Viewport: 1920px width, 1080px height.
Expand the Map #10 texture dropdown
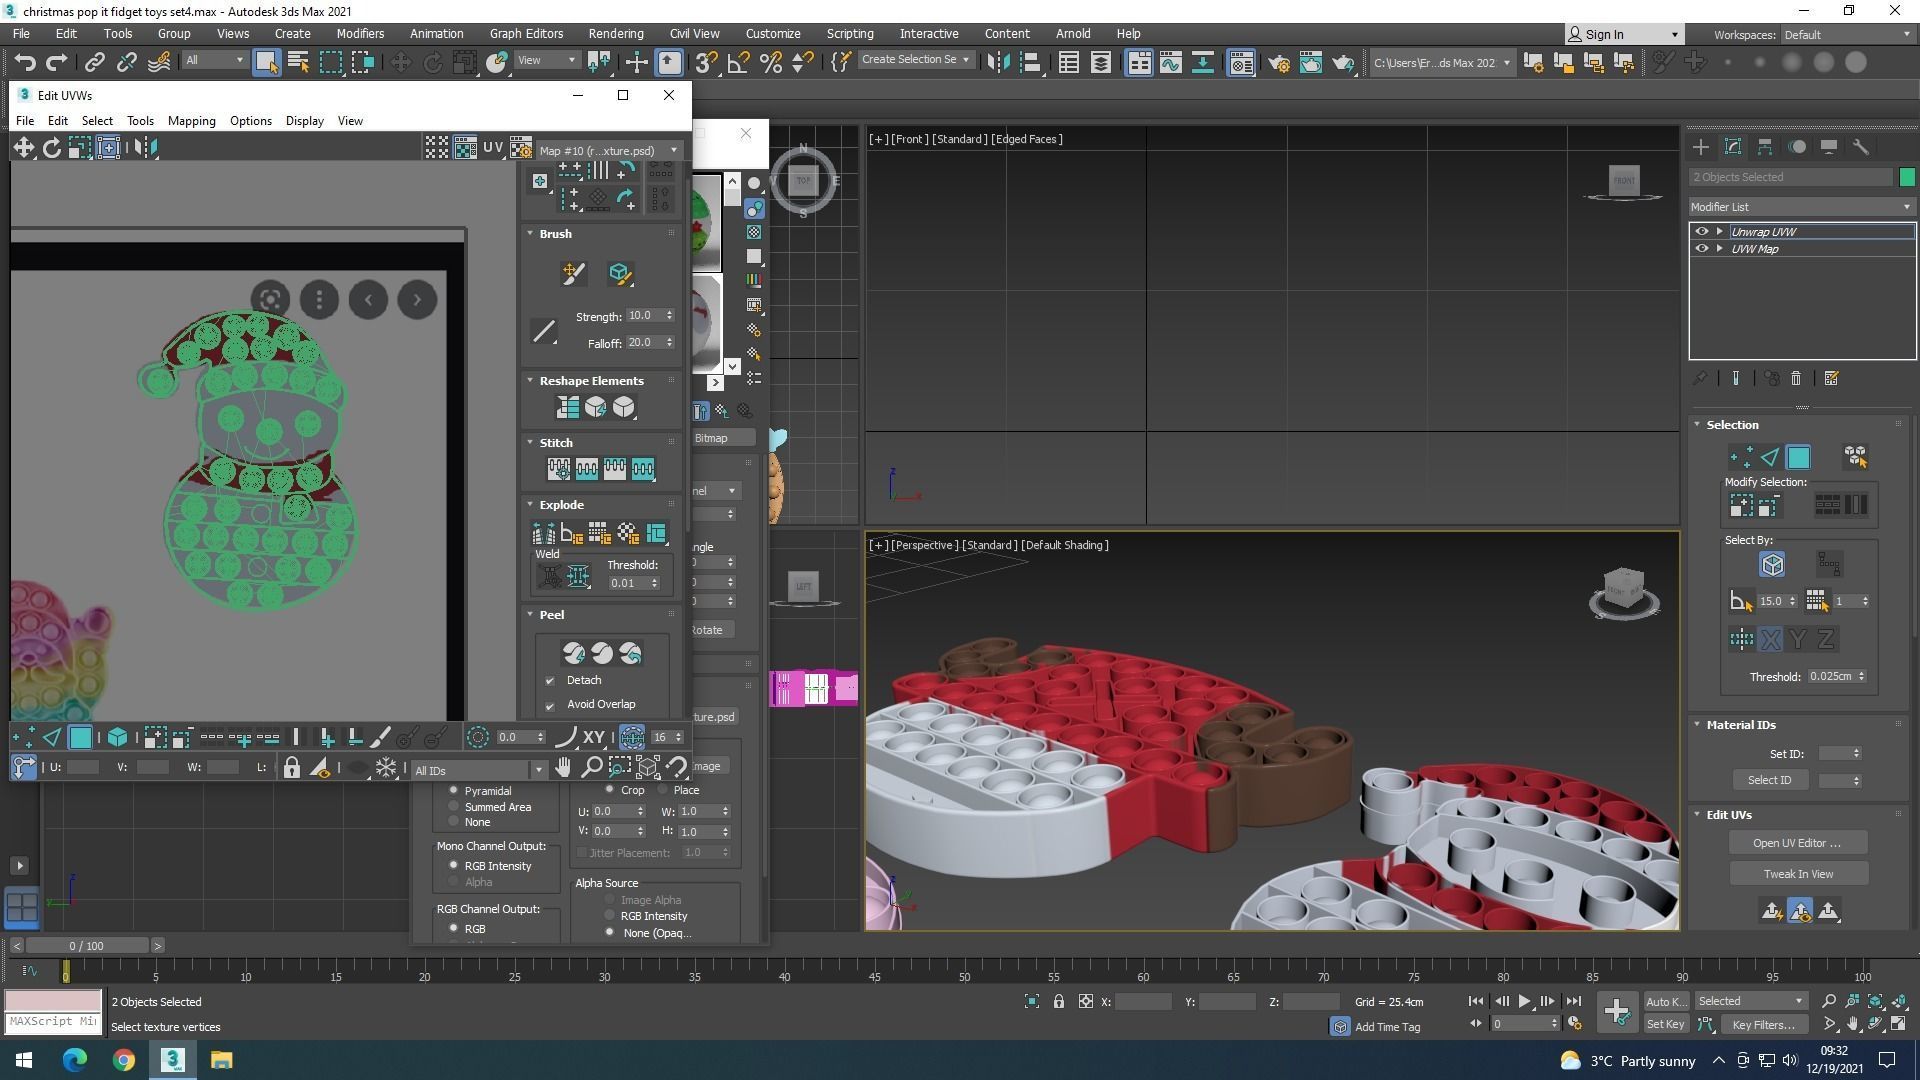click(x=674, y=151)
